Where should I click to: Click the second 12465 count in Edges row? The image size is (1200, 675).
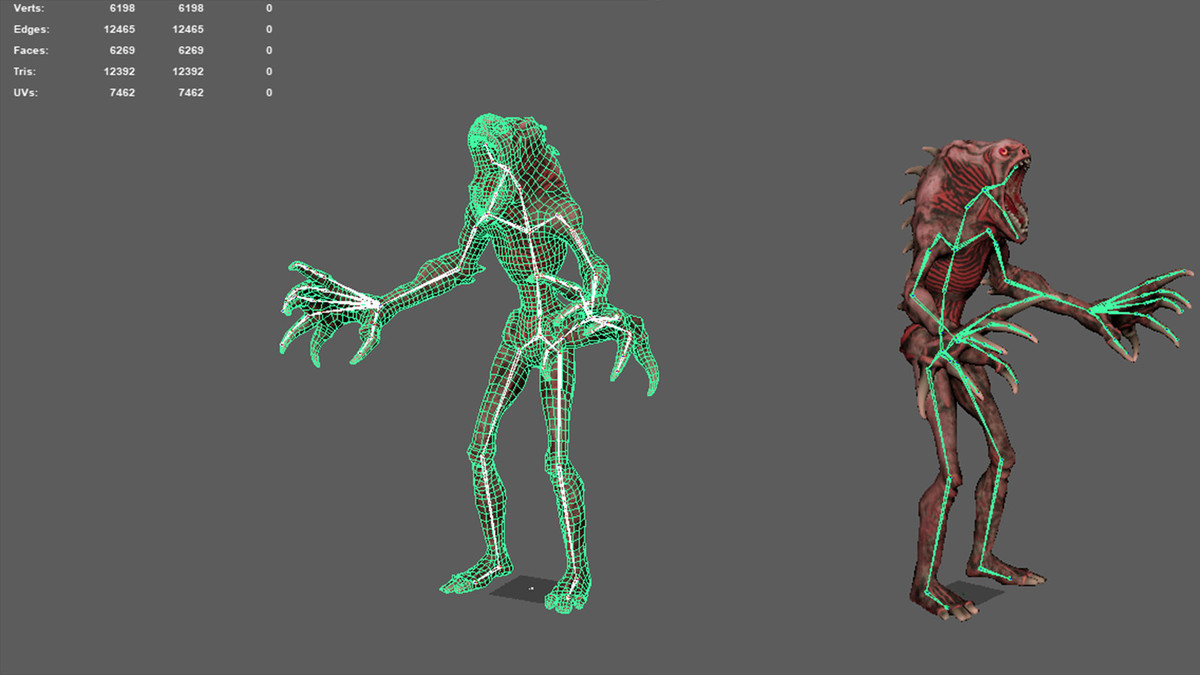(188, 29)
